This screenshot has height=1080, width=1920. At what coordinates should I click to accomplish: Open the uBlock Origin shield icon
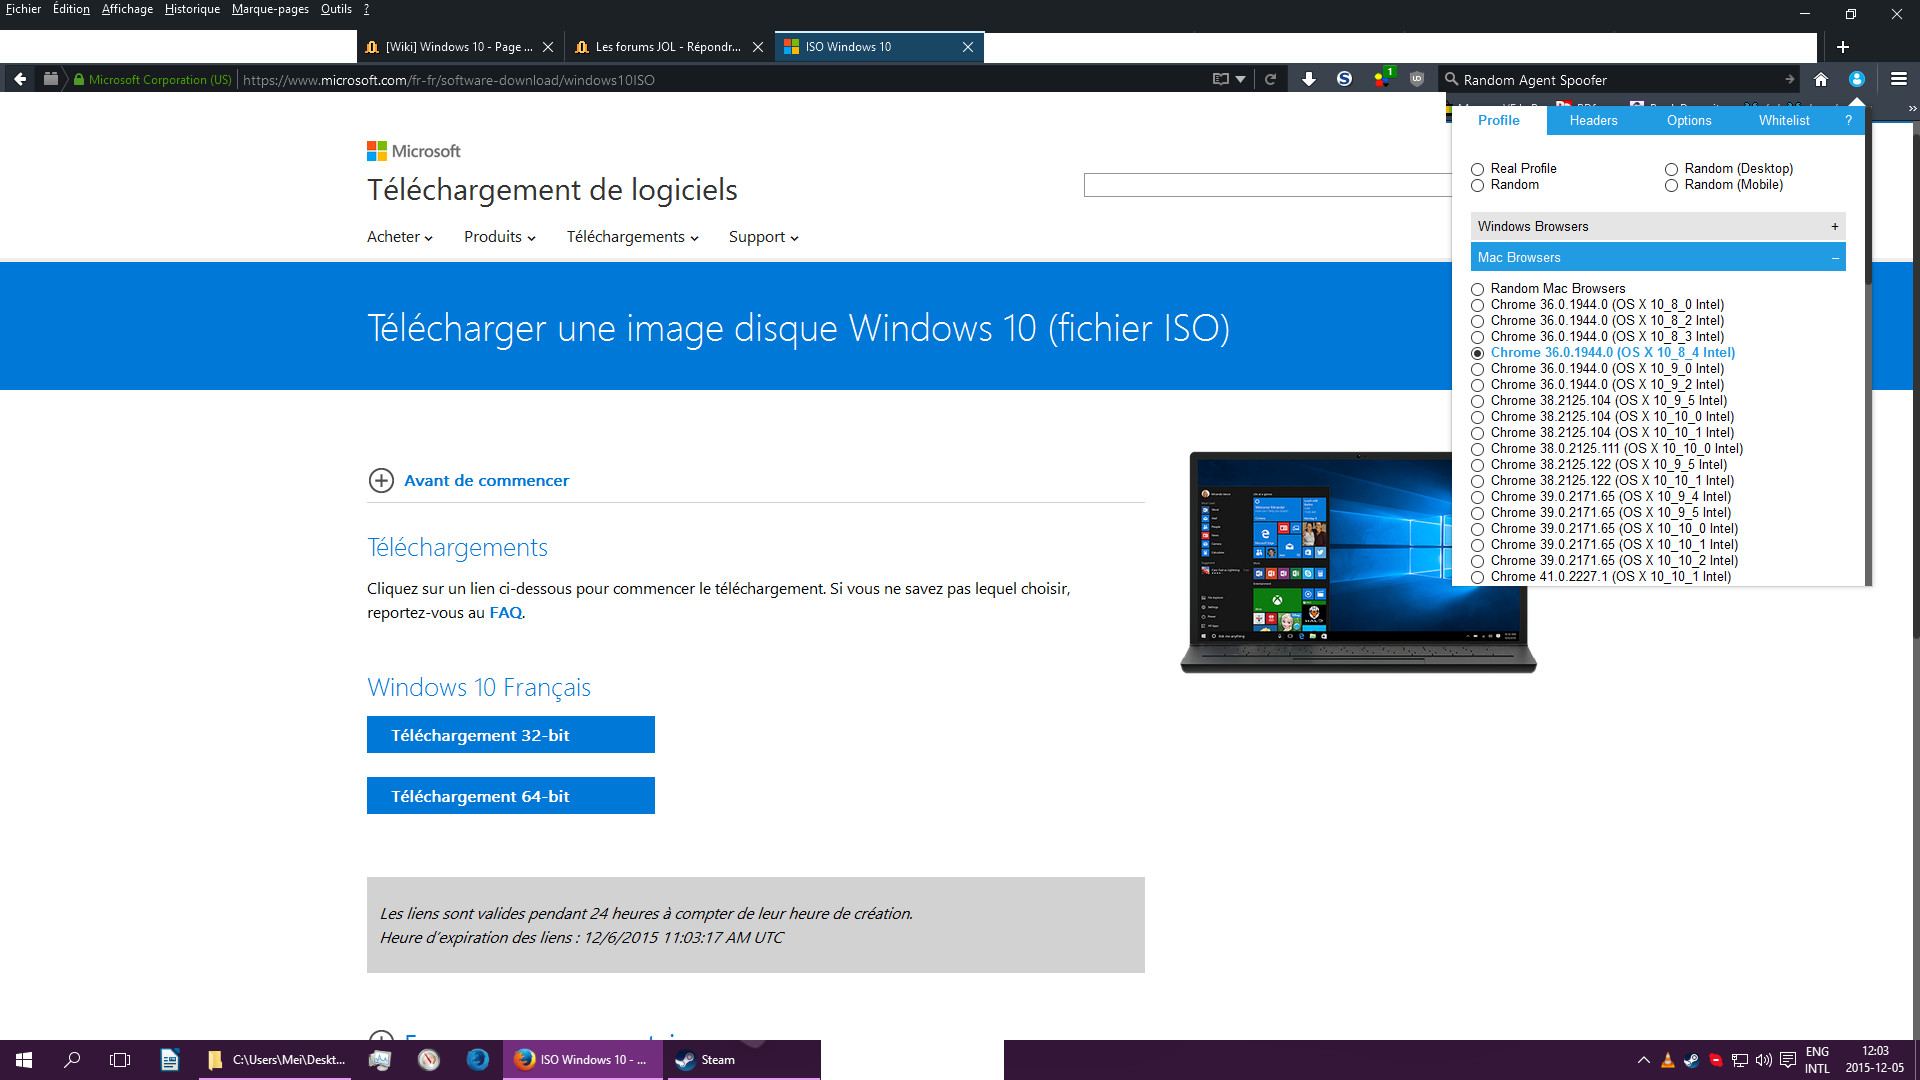(1417, 79)
